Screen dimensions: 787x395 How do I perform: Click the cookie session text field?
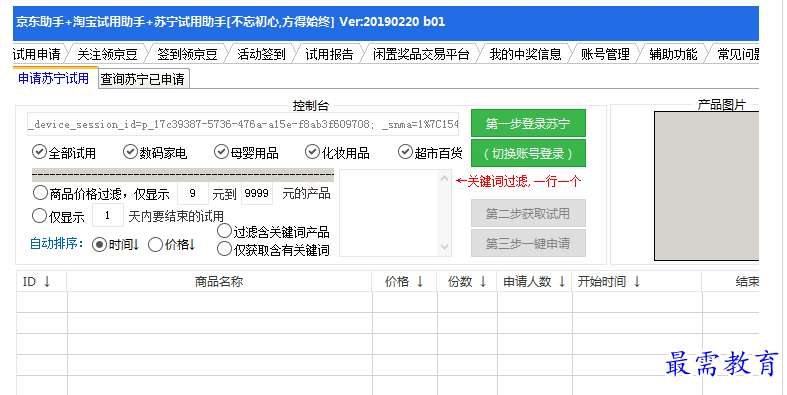(243, 124)
